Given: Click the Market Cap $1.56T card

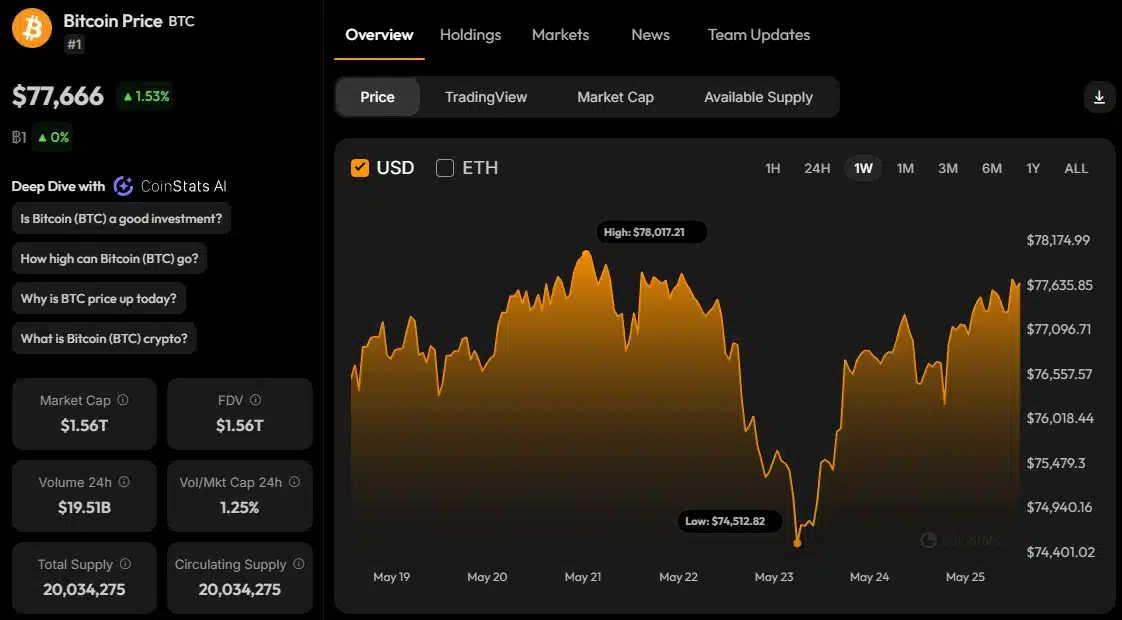Looking at the screenshot, I should click(84, 414).
